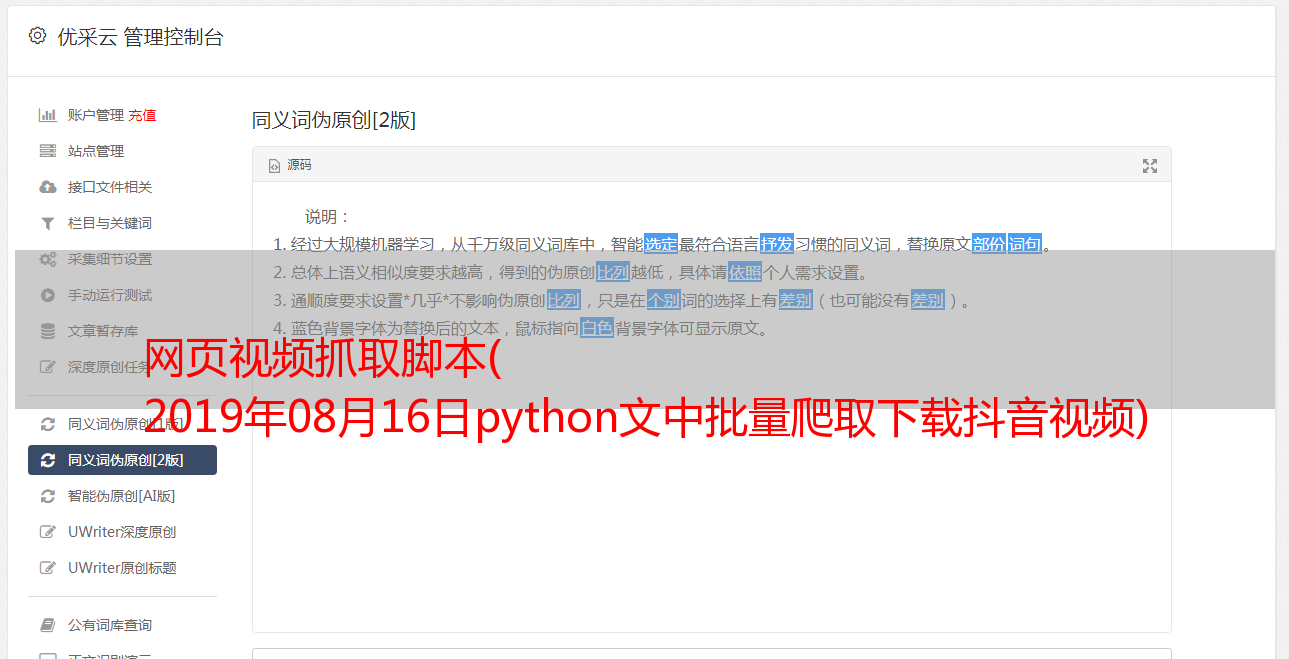Image resolution: width=1289 pixels, height=659 pixels.
Task: Click the fullscreen expand icon in editor toolbar
Action: [1150, 166]
